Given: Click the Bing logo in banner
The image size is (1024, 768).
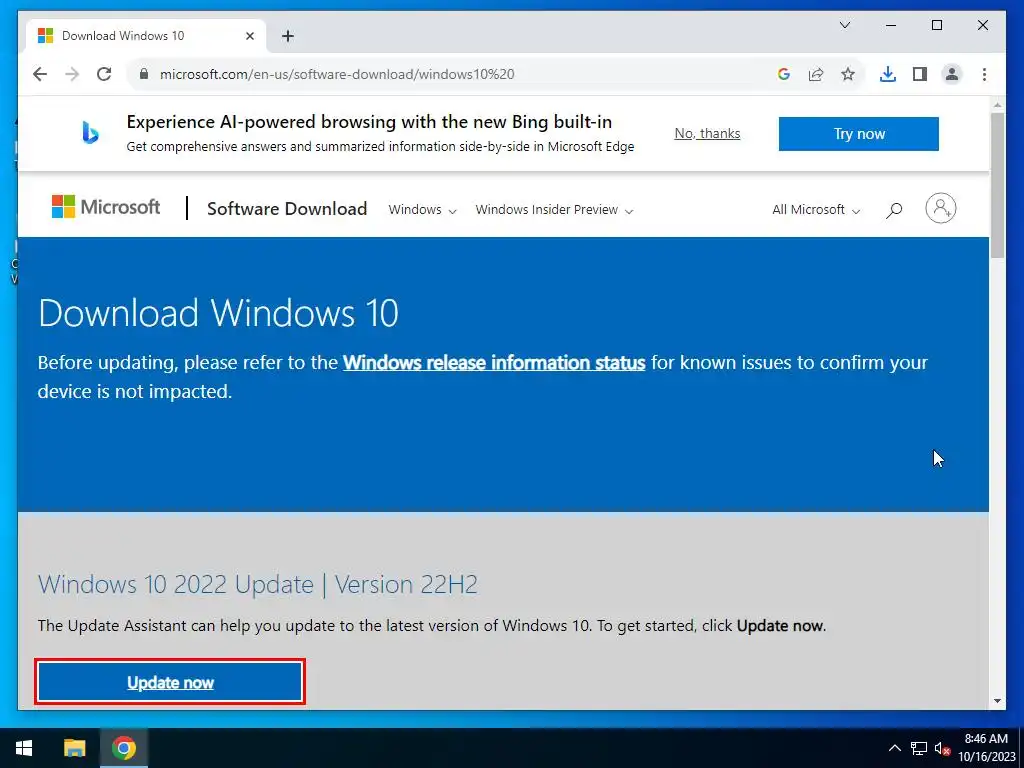Looking at the screenshot, I should 90,133.
